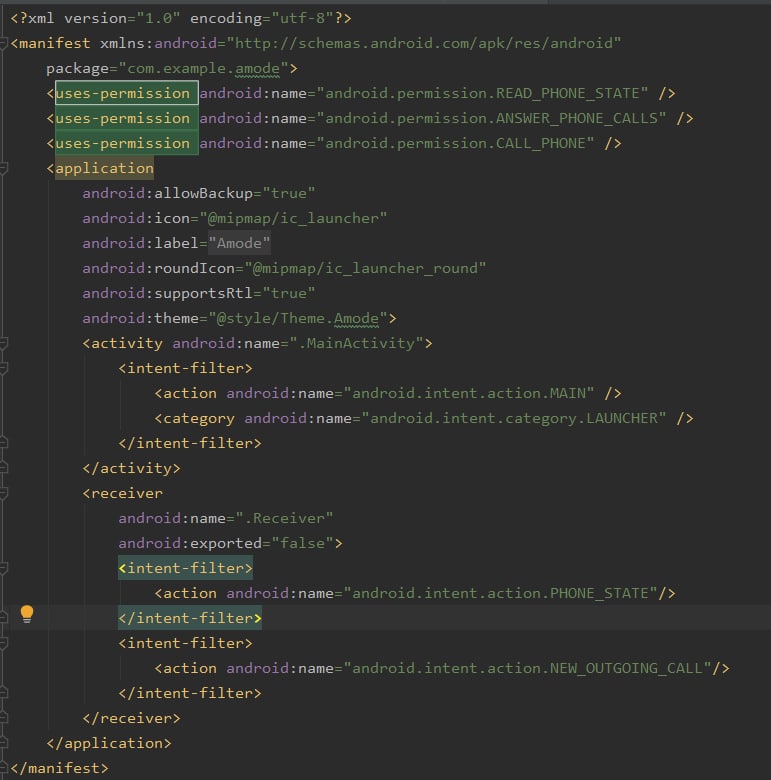Click the android:allowBackup attribute name
Image resolution: width=771 pixels, height=780 pixels.
coord(167,193)
